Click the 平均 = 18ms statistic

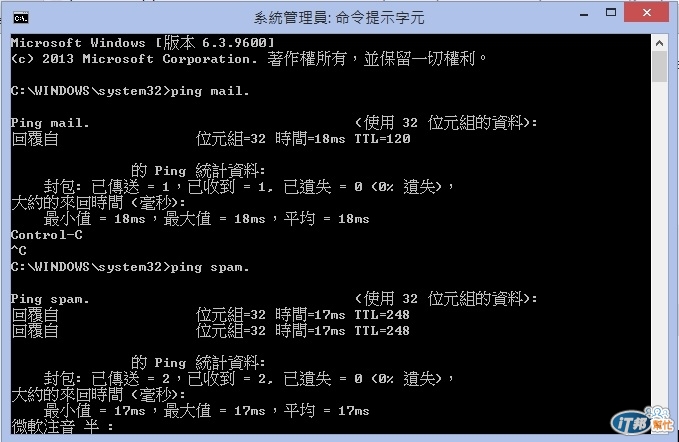(x=327, y=219)
